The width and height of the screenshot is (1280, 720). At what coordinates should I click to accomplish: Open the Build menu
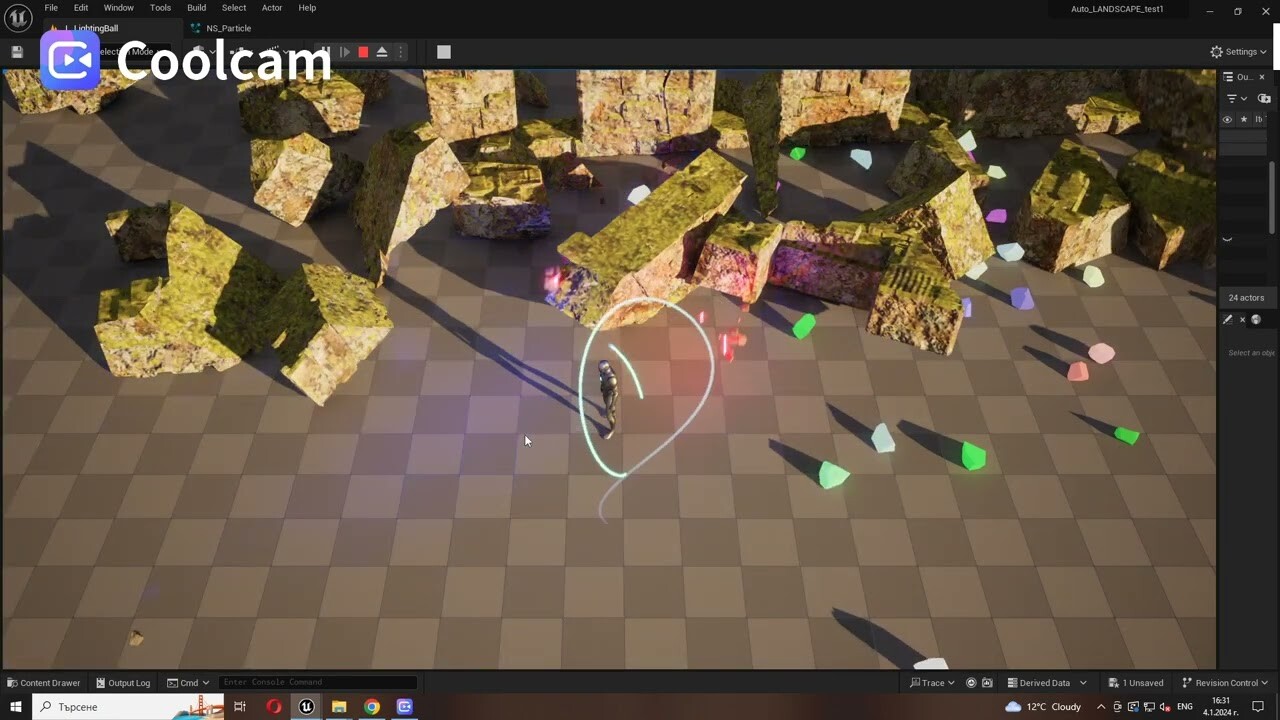(196, 8)
